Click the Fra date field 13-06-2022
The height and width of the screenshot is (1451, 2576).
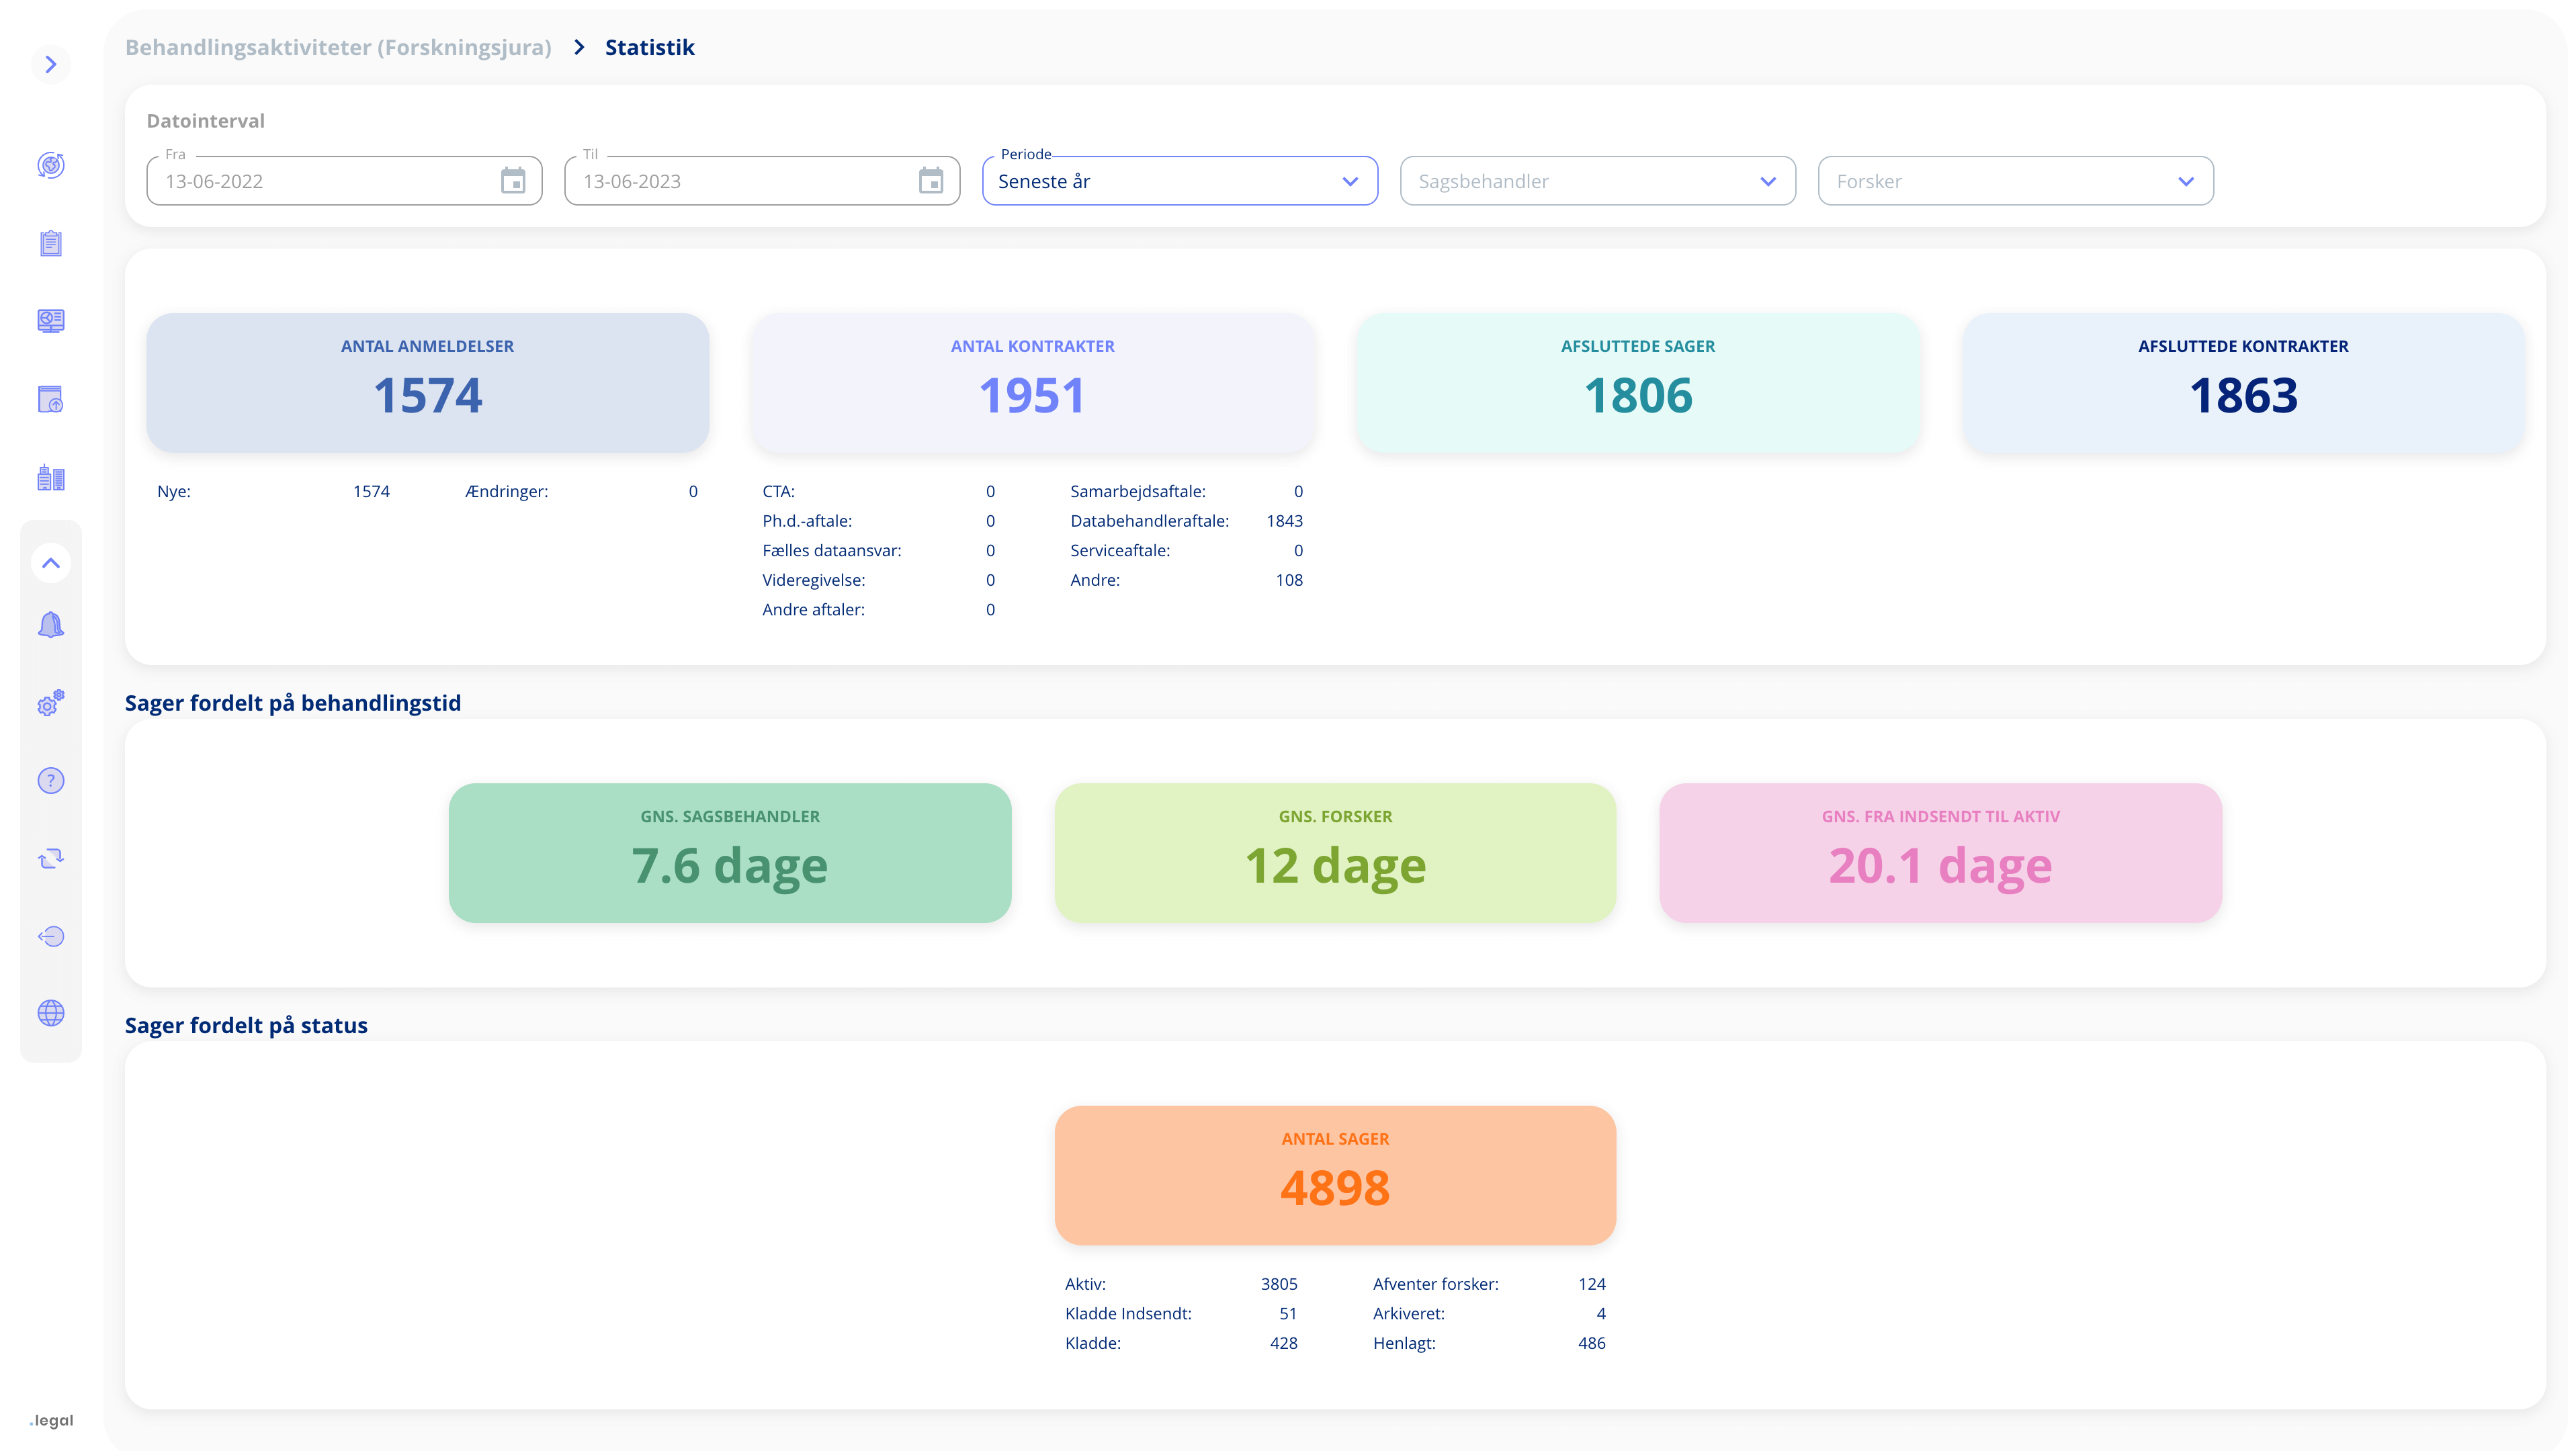pyautogui.click(x=344, y=181)
